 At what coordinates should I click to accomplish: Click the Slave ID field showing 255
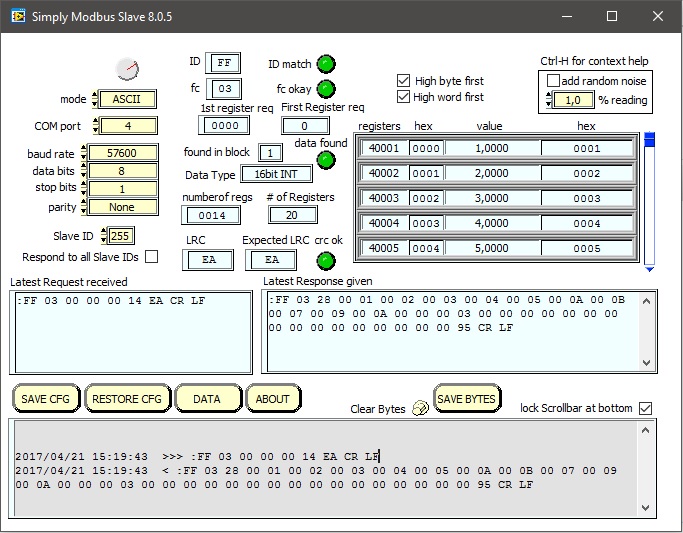(x=121, y=236)
